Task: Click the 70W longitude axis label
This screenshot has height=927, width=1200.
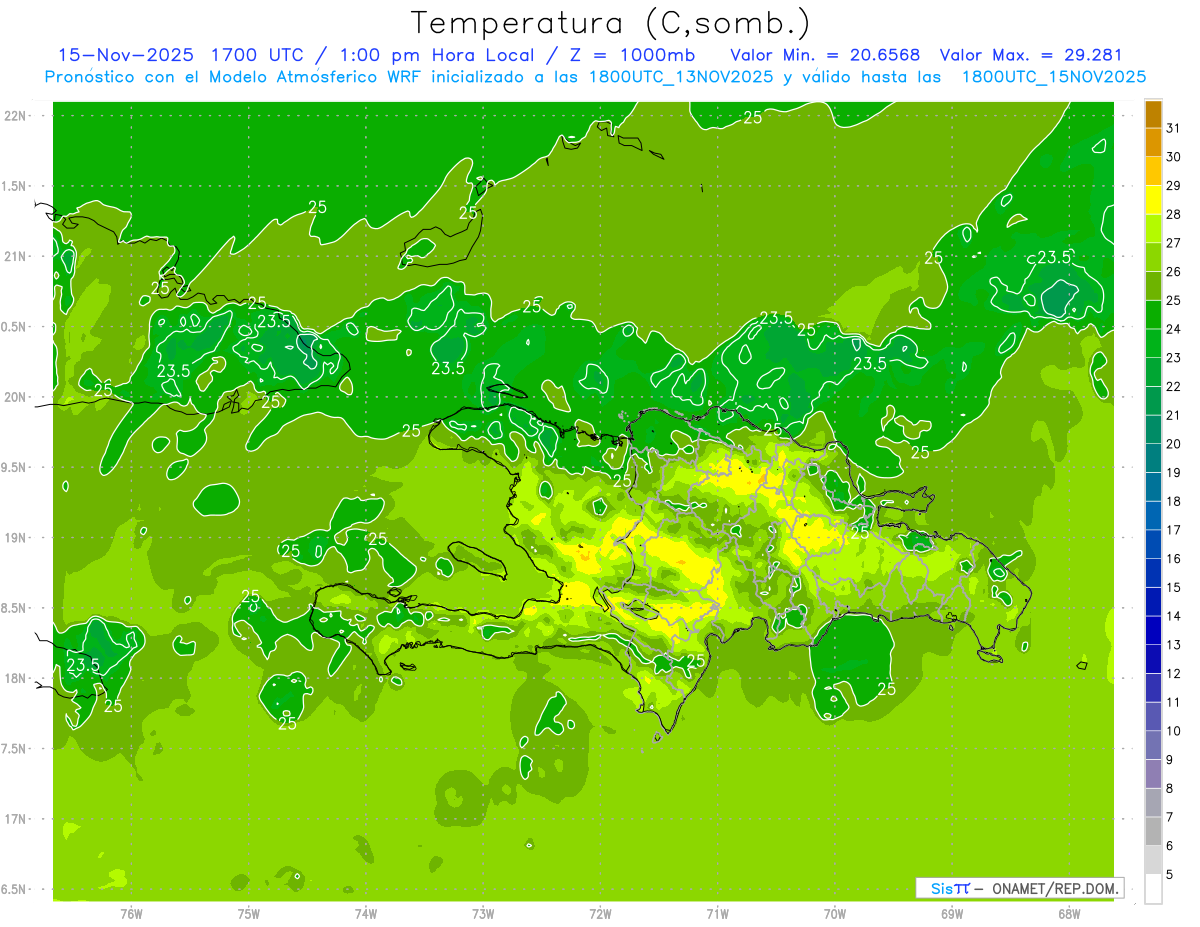Action: (834, 913)
